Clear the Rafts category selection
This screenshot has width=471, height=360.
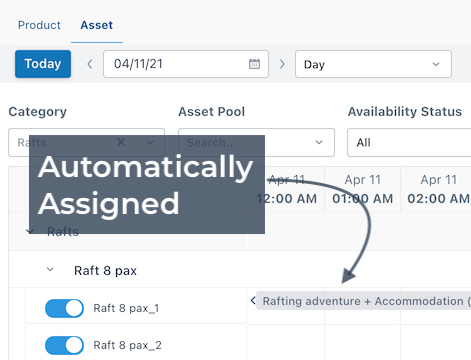(x=121, y=142)
